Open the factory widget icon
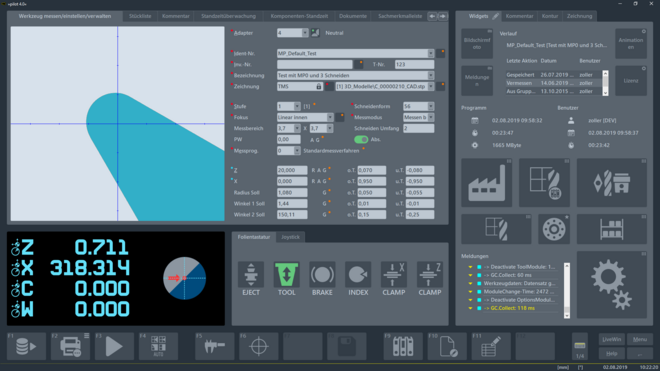 pyautogui.click(x=487, y=183)
